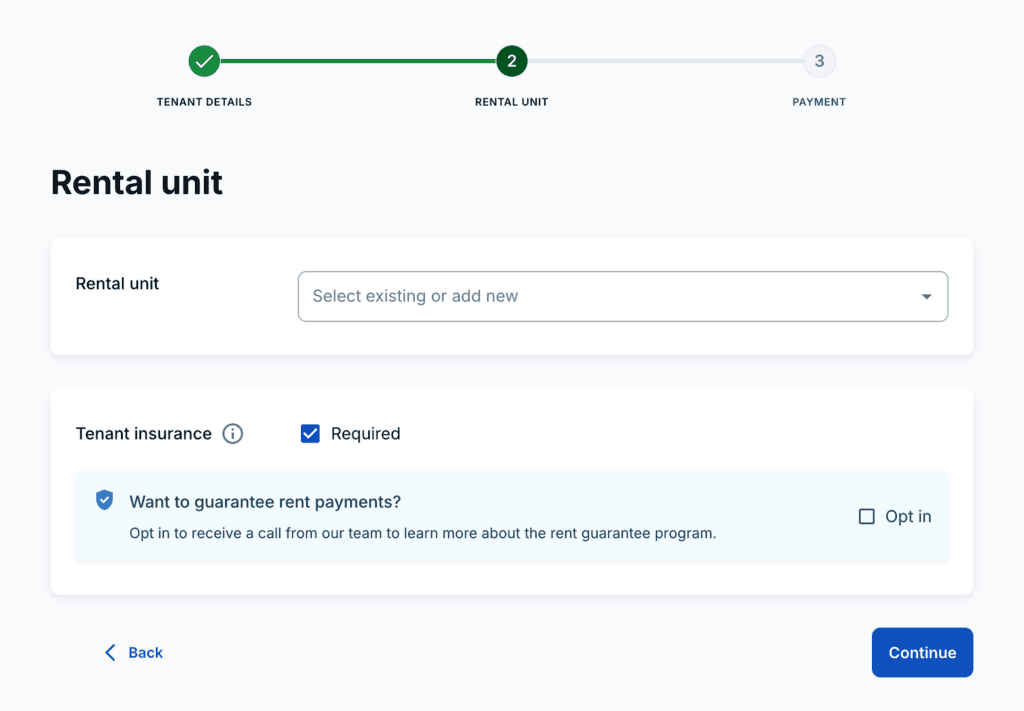Tick the Opt in checkbox
Viewport: 1024px width, 711px height.
tap(867, 517)
